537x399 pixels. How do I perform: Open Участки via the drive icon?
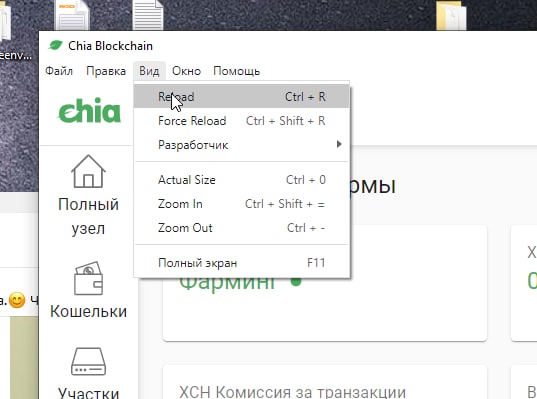click(x=88, y=362)
